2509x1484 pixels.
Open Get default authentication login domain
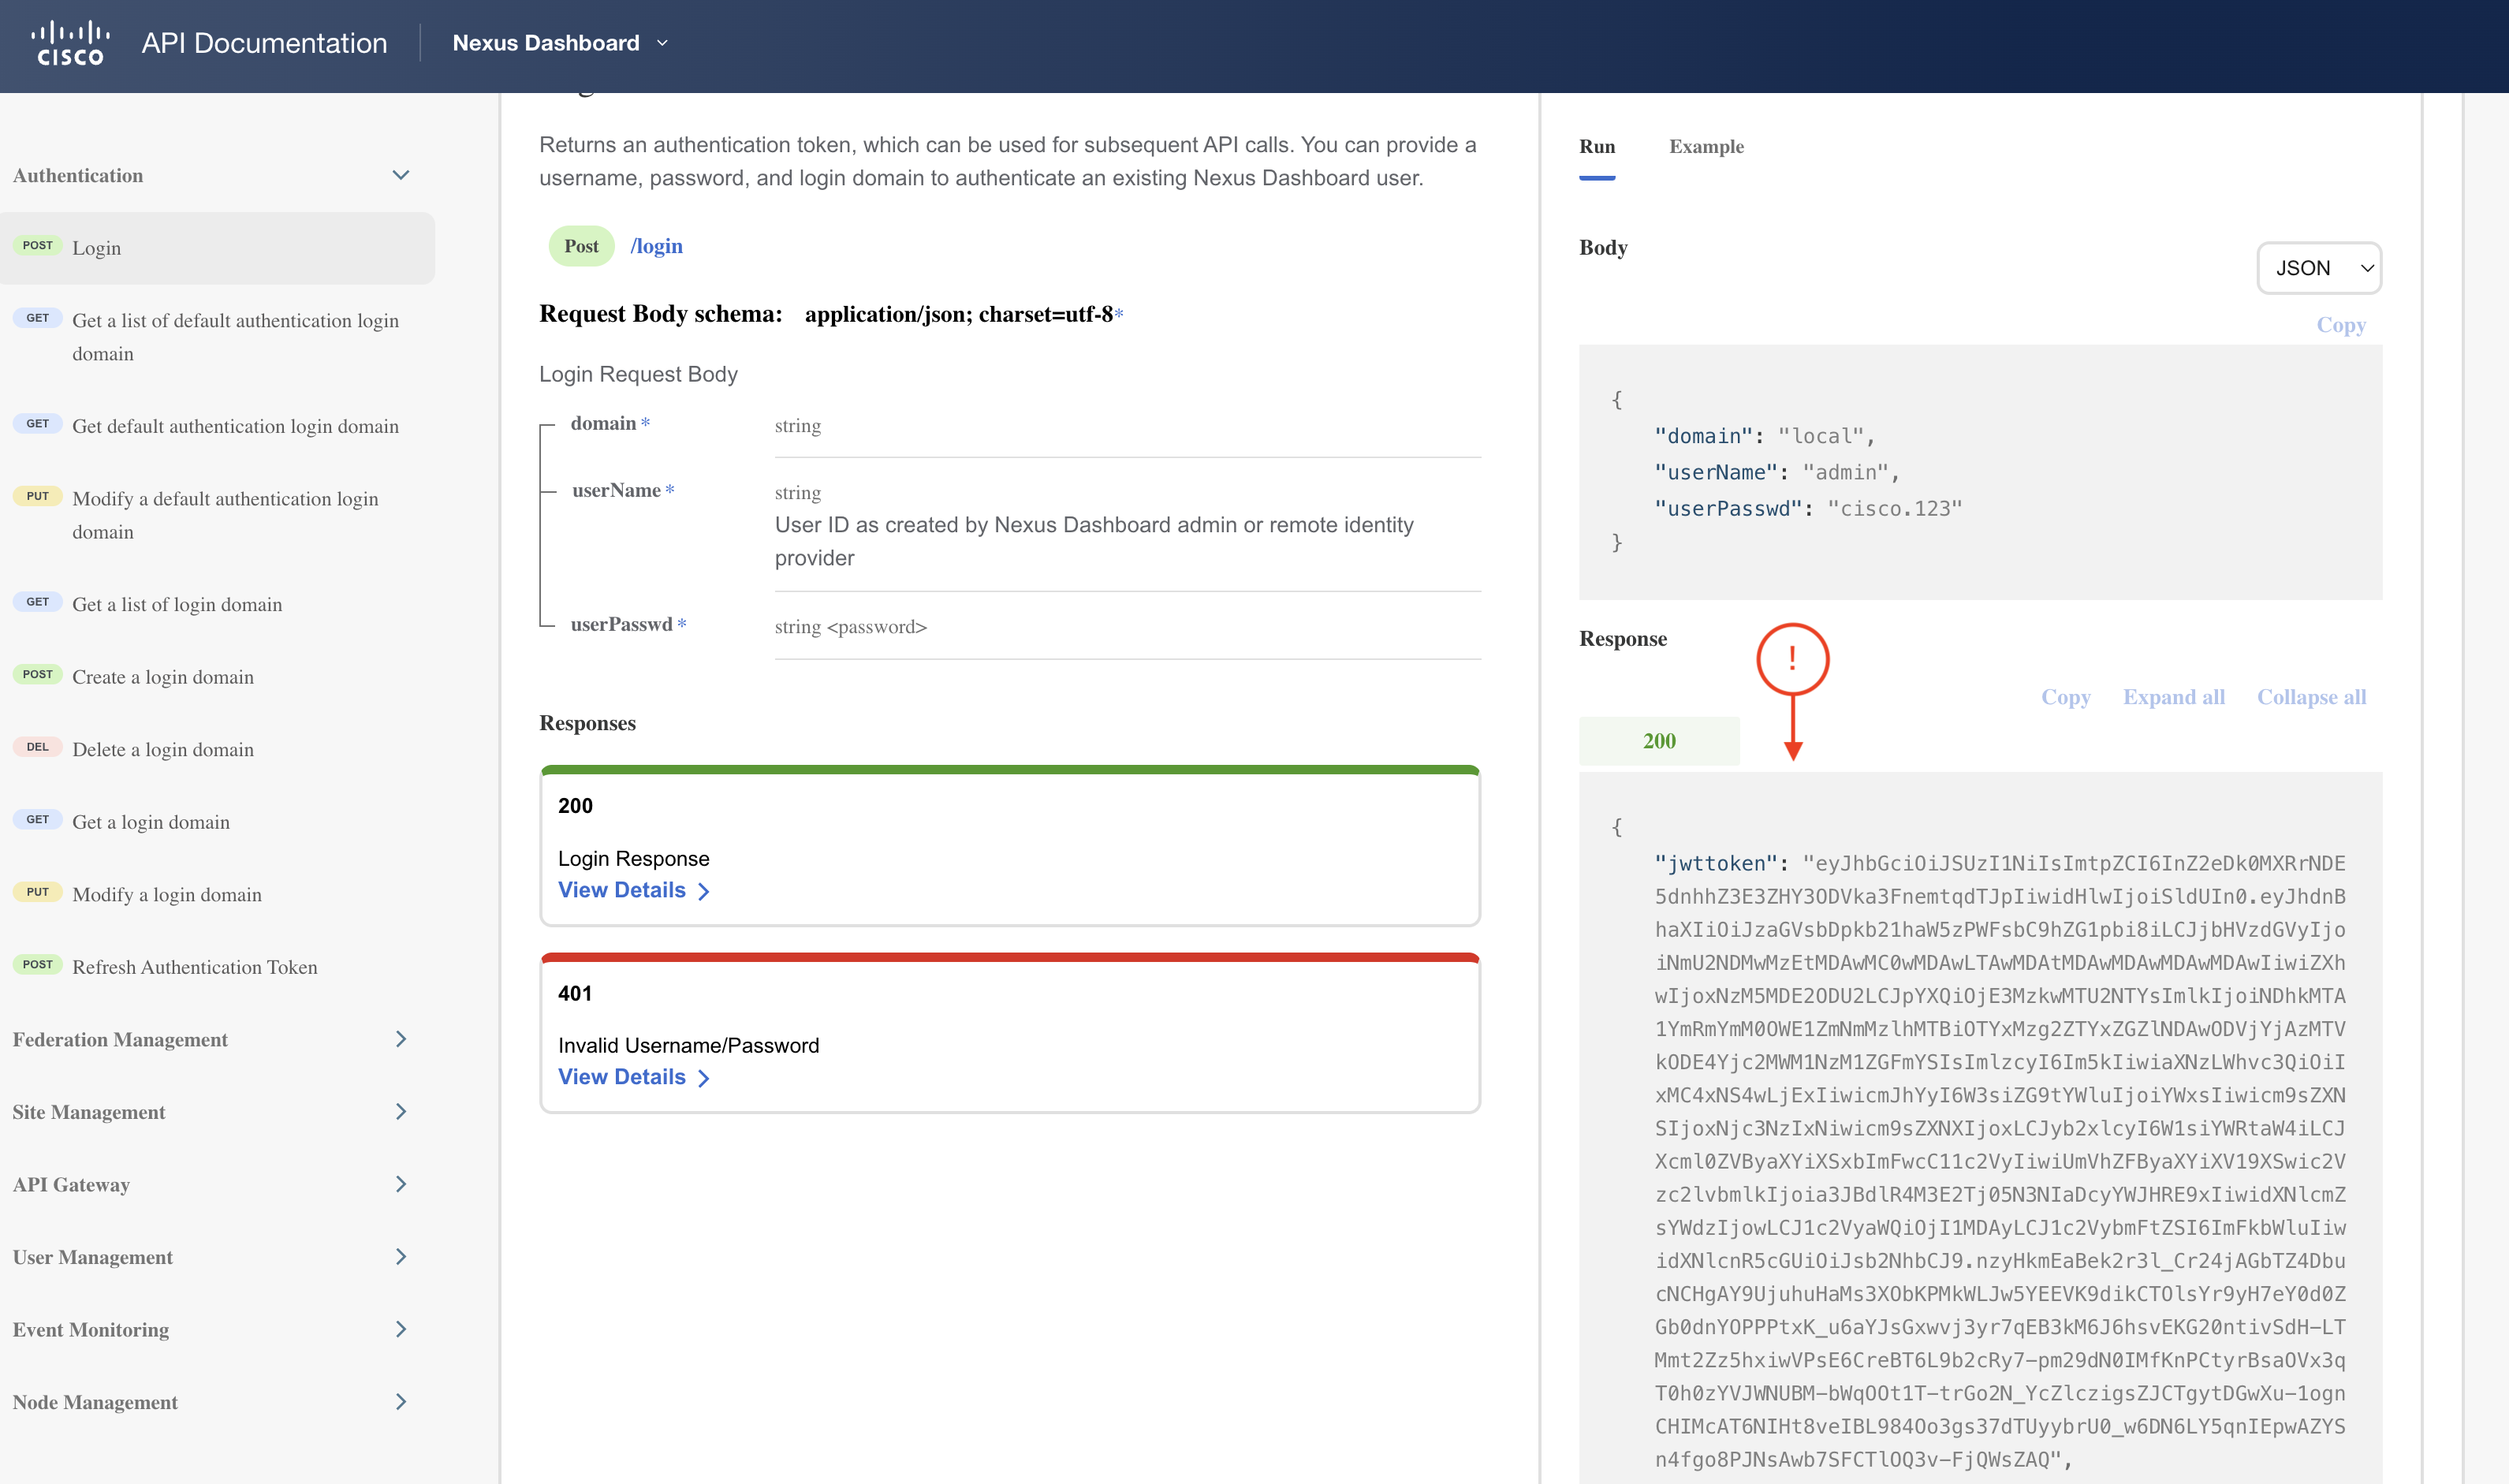(x=235, y=426)
